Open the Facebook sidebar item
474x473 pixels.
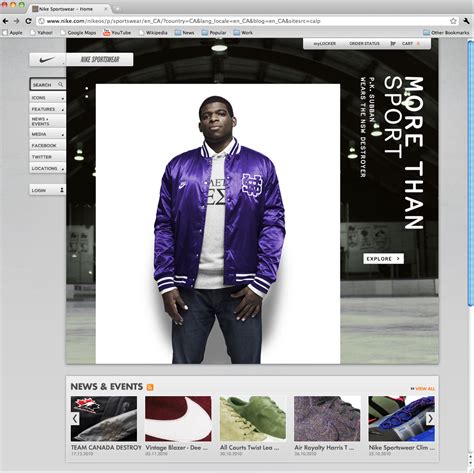pyautogui.click(x=48, y=145)
